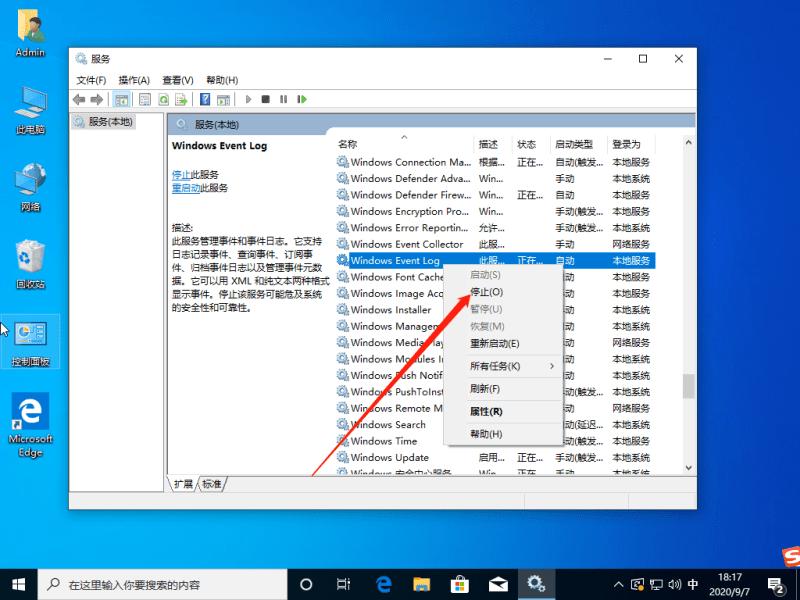Viewport: 800px width, 600px height.
Task: Open the Properties toolbar icon
Action: point(145,99)
